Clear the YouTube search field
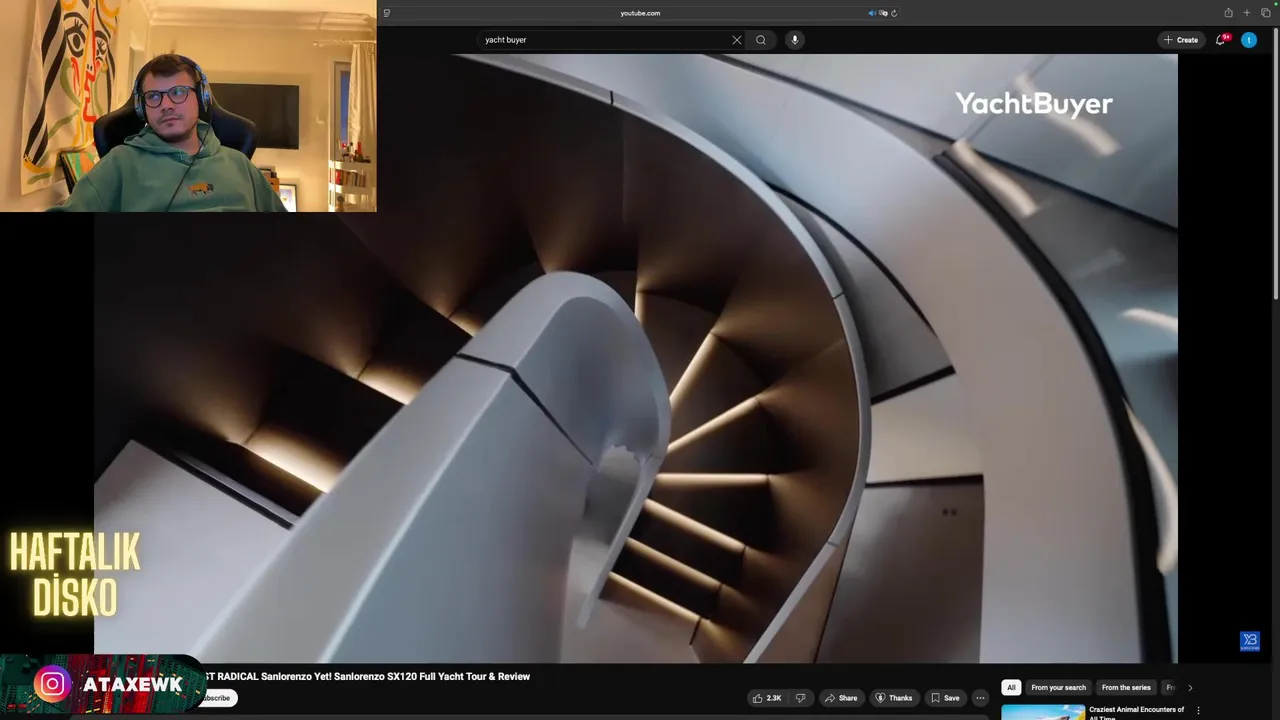 [x=737, y=40]
